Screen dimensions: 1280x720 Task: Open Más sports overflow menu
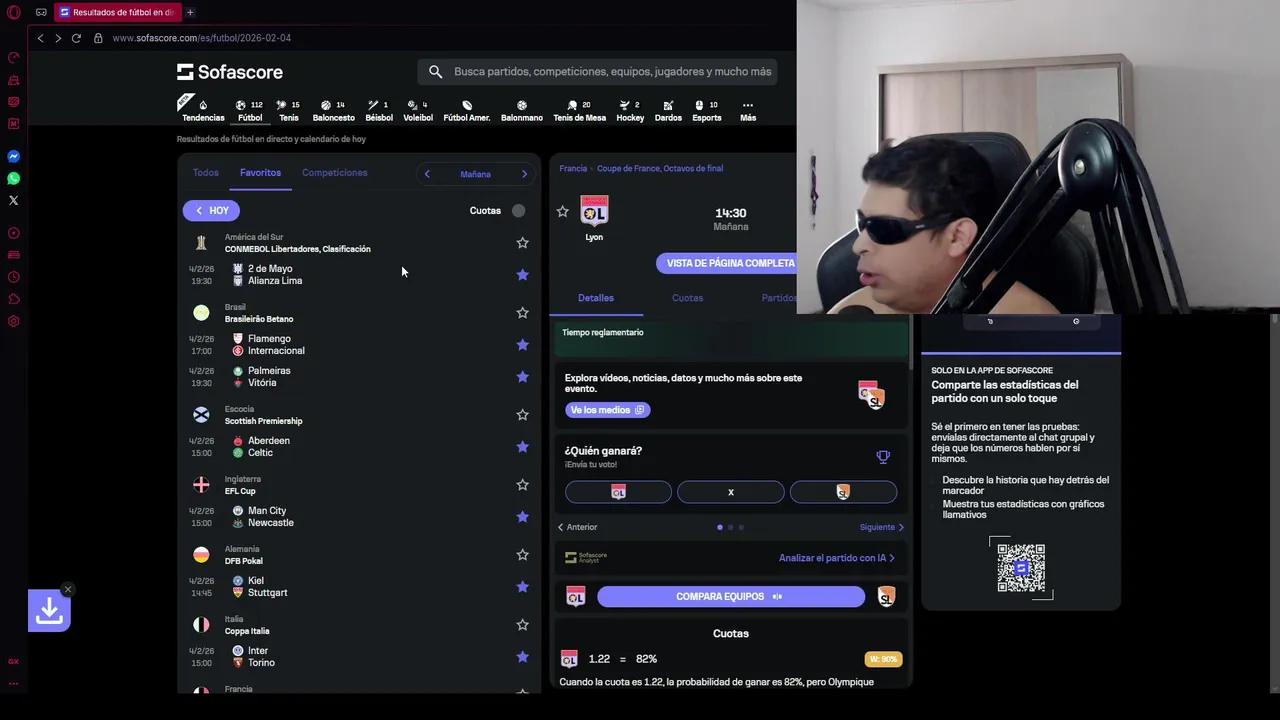tap(747, 110)
